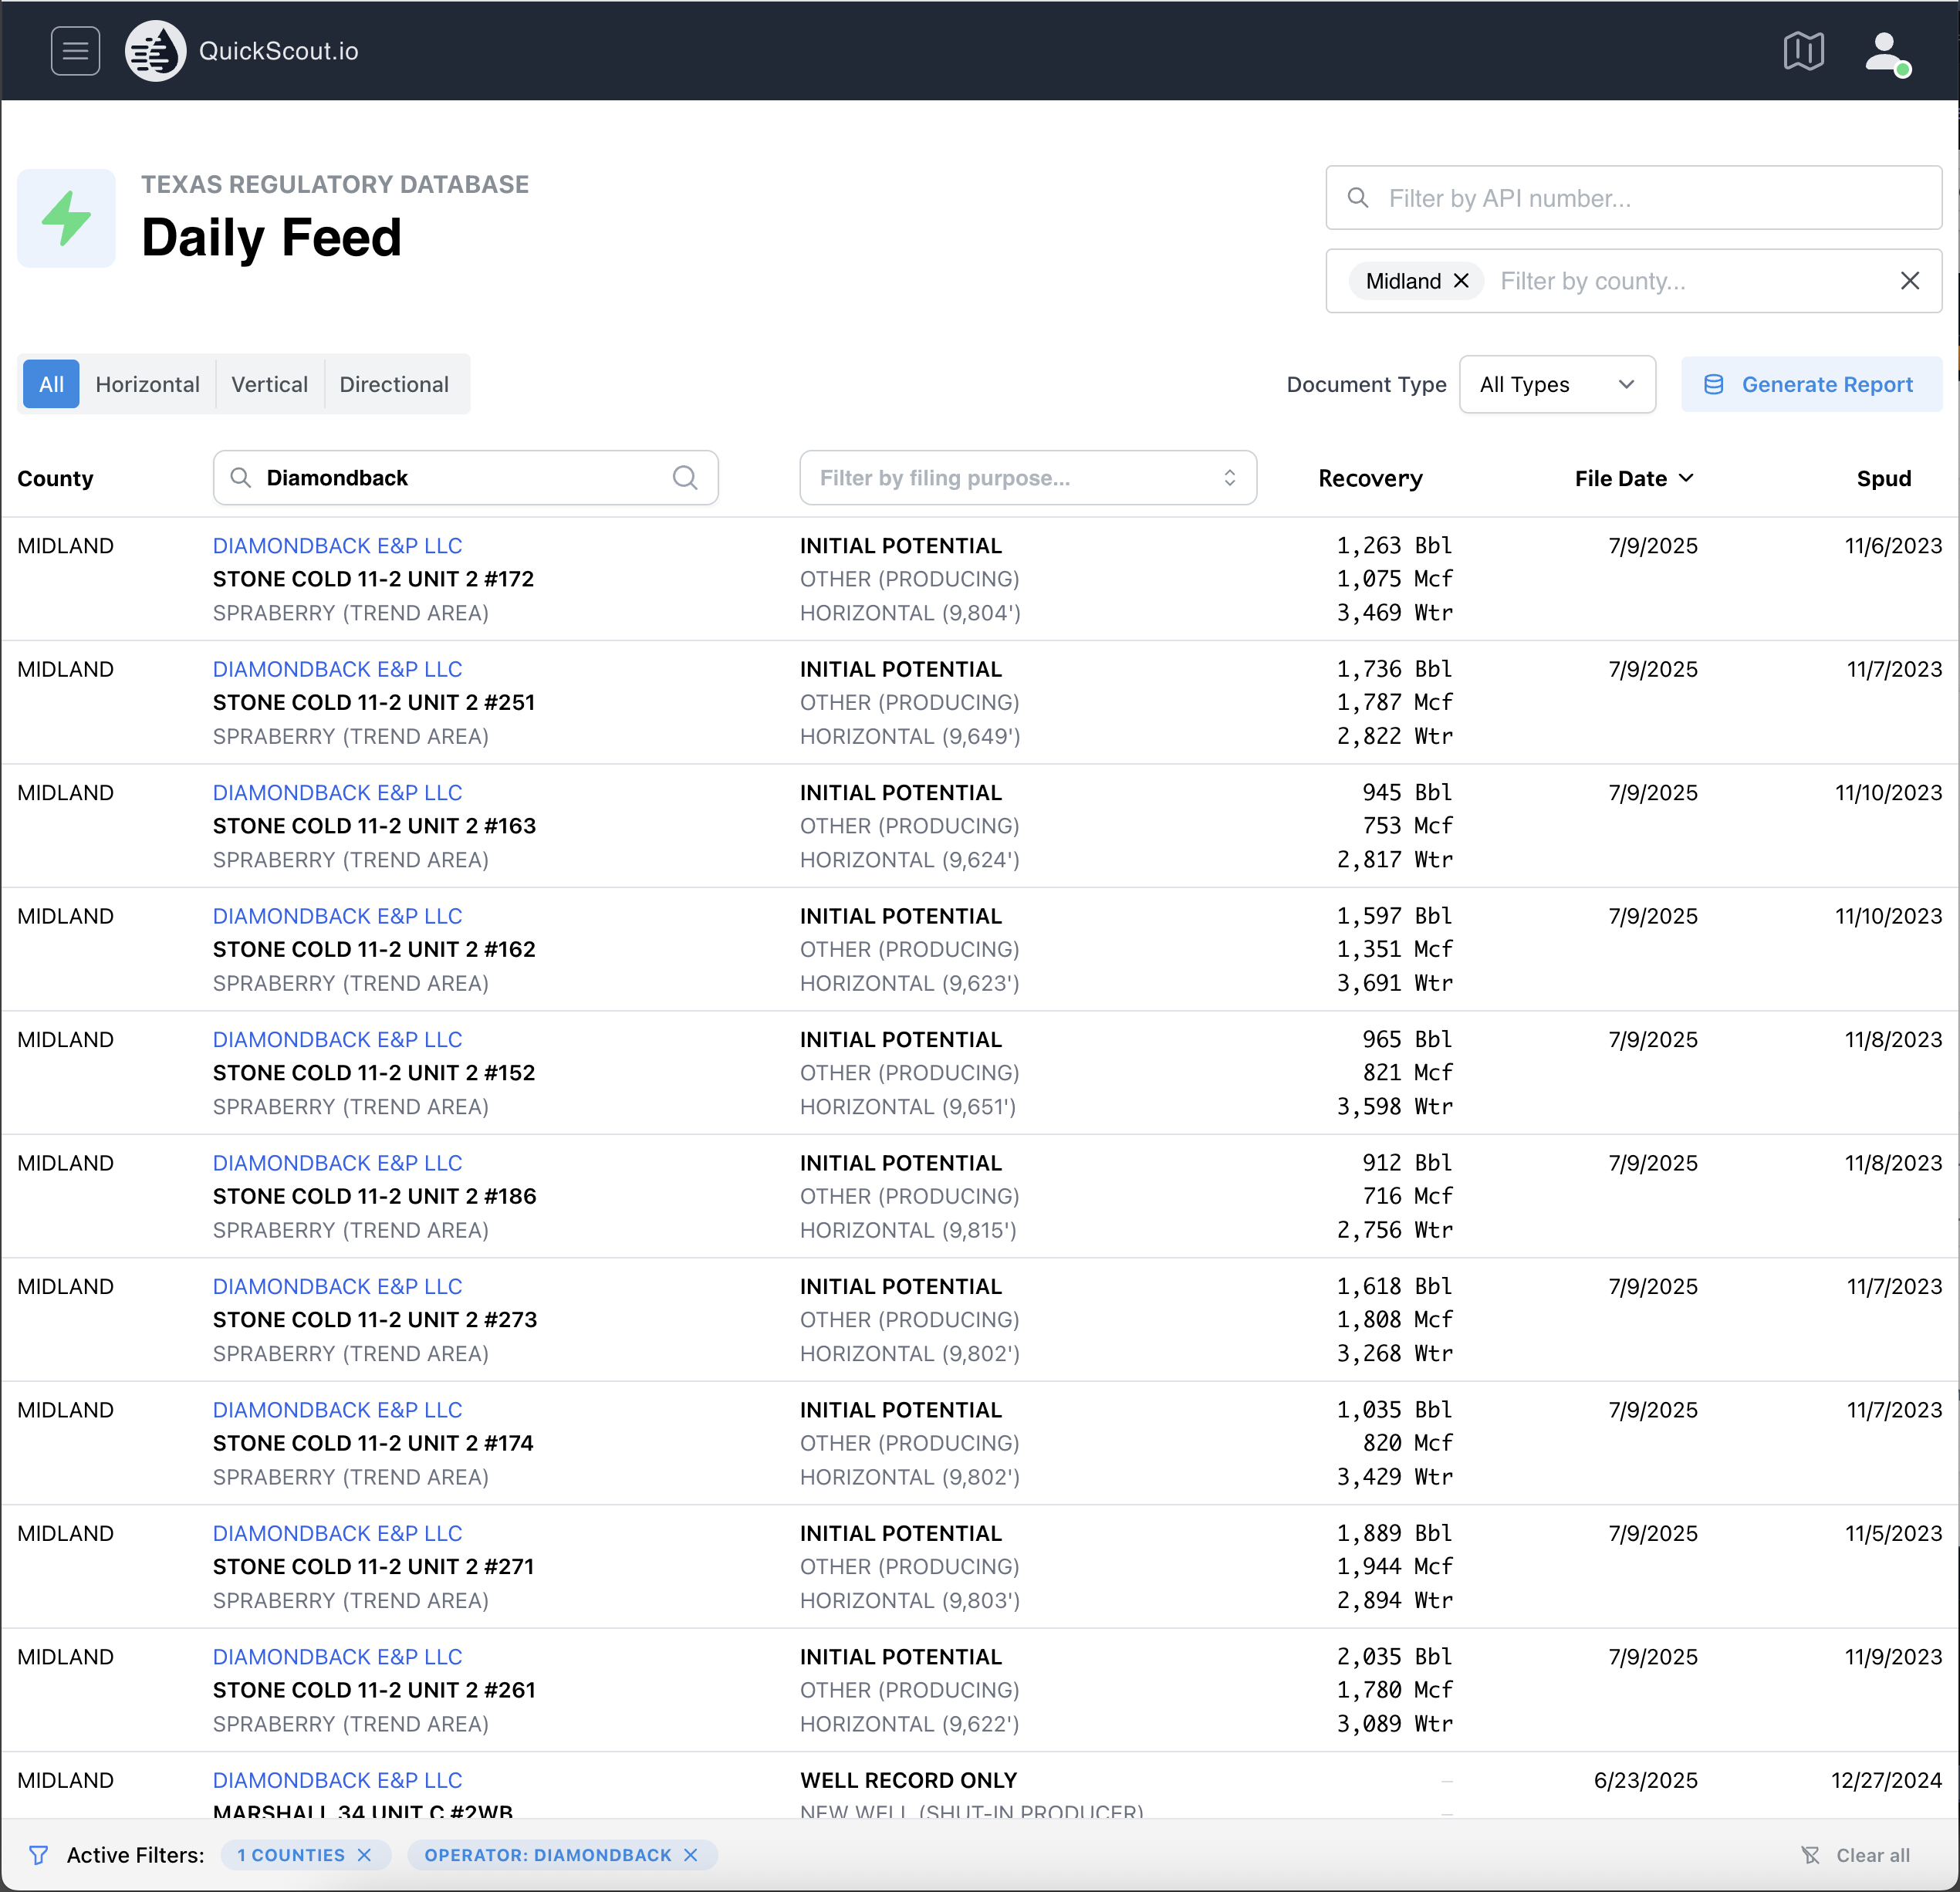Click the operator search left magnifier icon
Image resolution: width=1960 pixels, height=1892 pixels.
point(240,478)
